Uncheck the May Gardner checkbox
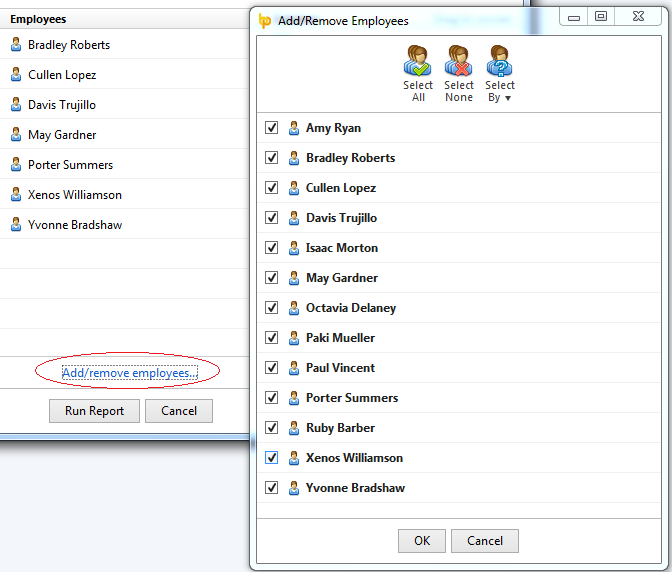Image resolution: width=672 pixels, height=572 pixels. click(x=271, y=278)
